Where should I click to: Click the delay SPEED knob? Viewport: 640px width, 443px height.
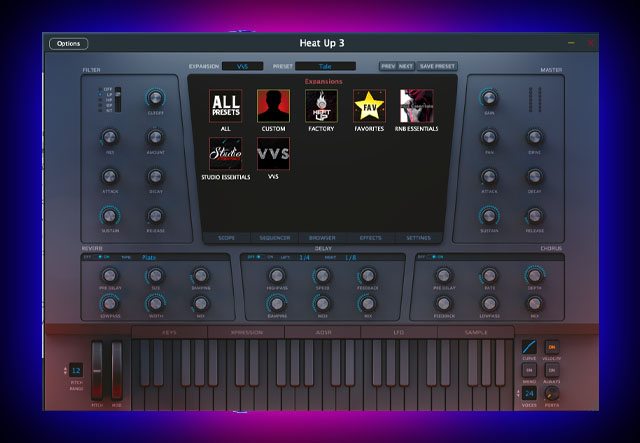tap(322, 276)
